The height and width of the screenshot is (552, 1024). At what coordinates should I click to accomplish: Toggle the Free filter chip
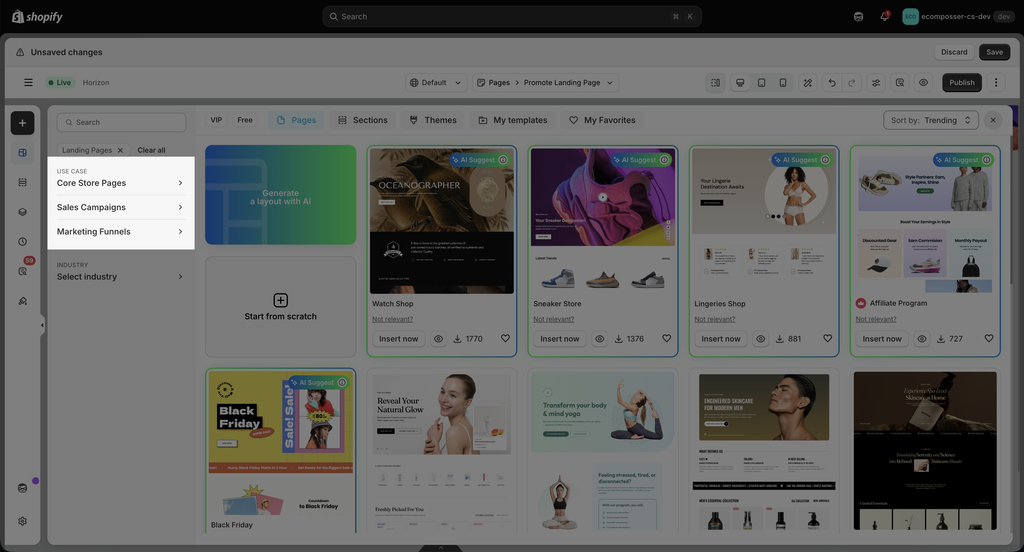click(x=245, y=120)
